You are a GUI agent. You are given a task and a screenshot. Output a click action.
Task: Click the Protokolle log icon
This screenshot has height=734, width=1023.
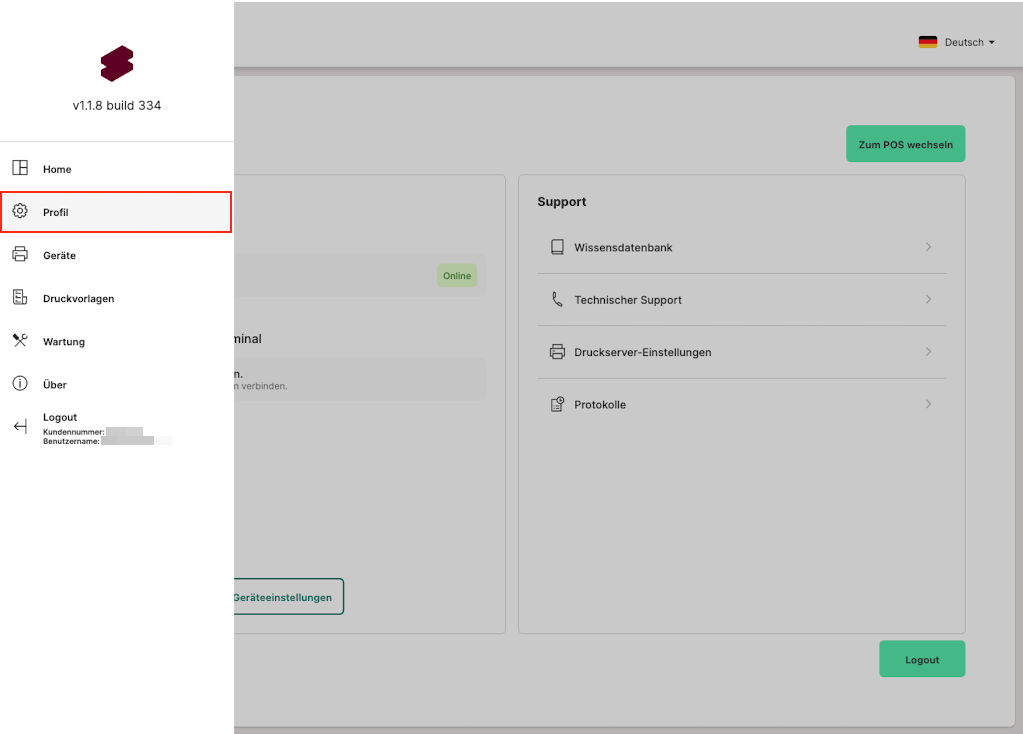click(x=557, y=405)
